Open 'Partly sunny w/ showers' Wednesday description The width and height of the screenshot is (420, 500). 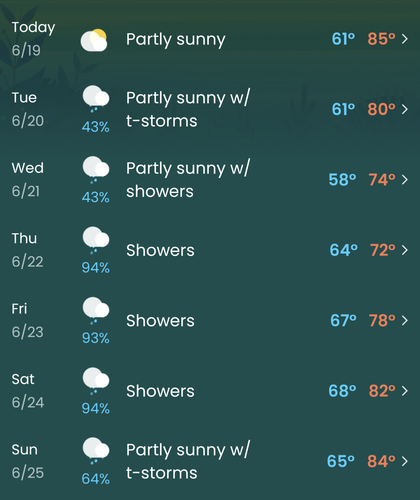tap(188, 180)
